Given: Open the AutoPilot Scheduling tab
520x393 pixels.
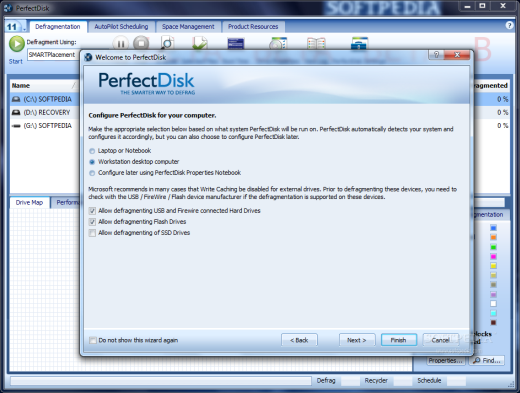Looking at the screenshot, I should point(121,27).
